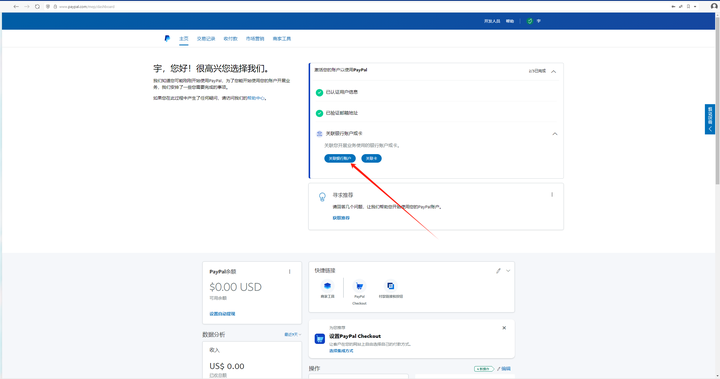Open the 开发人员 link in header
This screenshot has height=379, width=720.
tap(492, 21)
